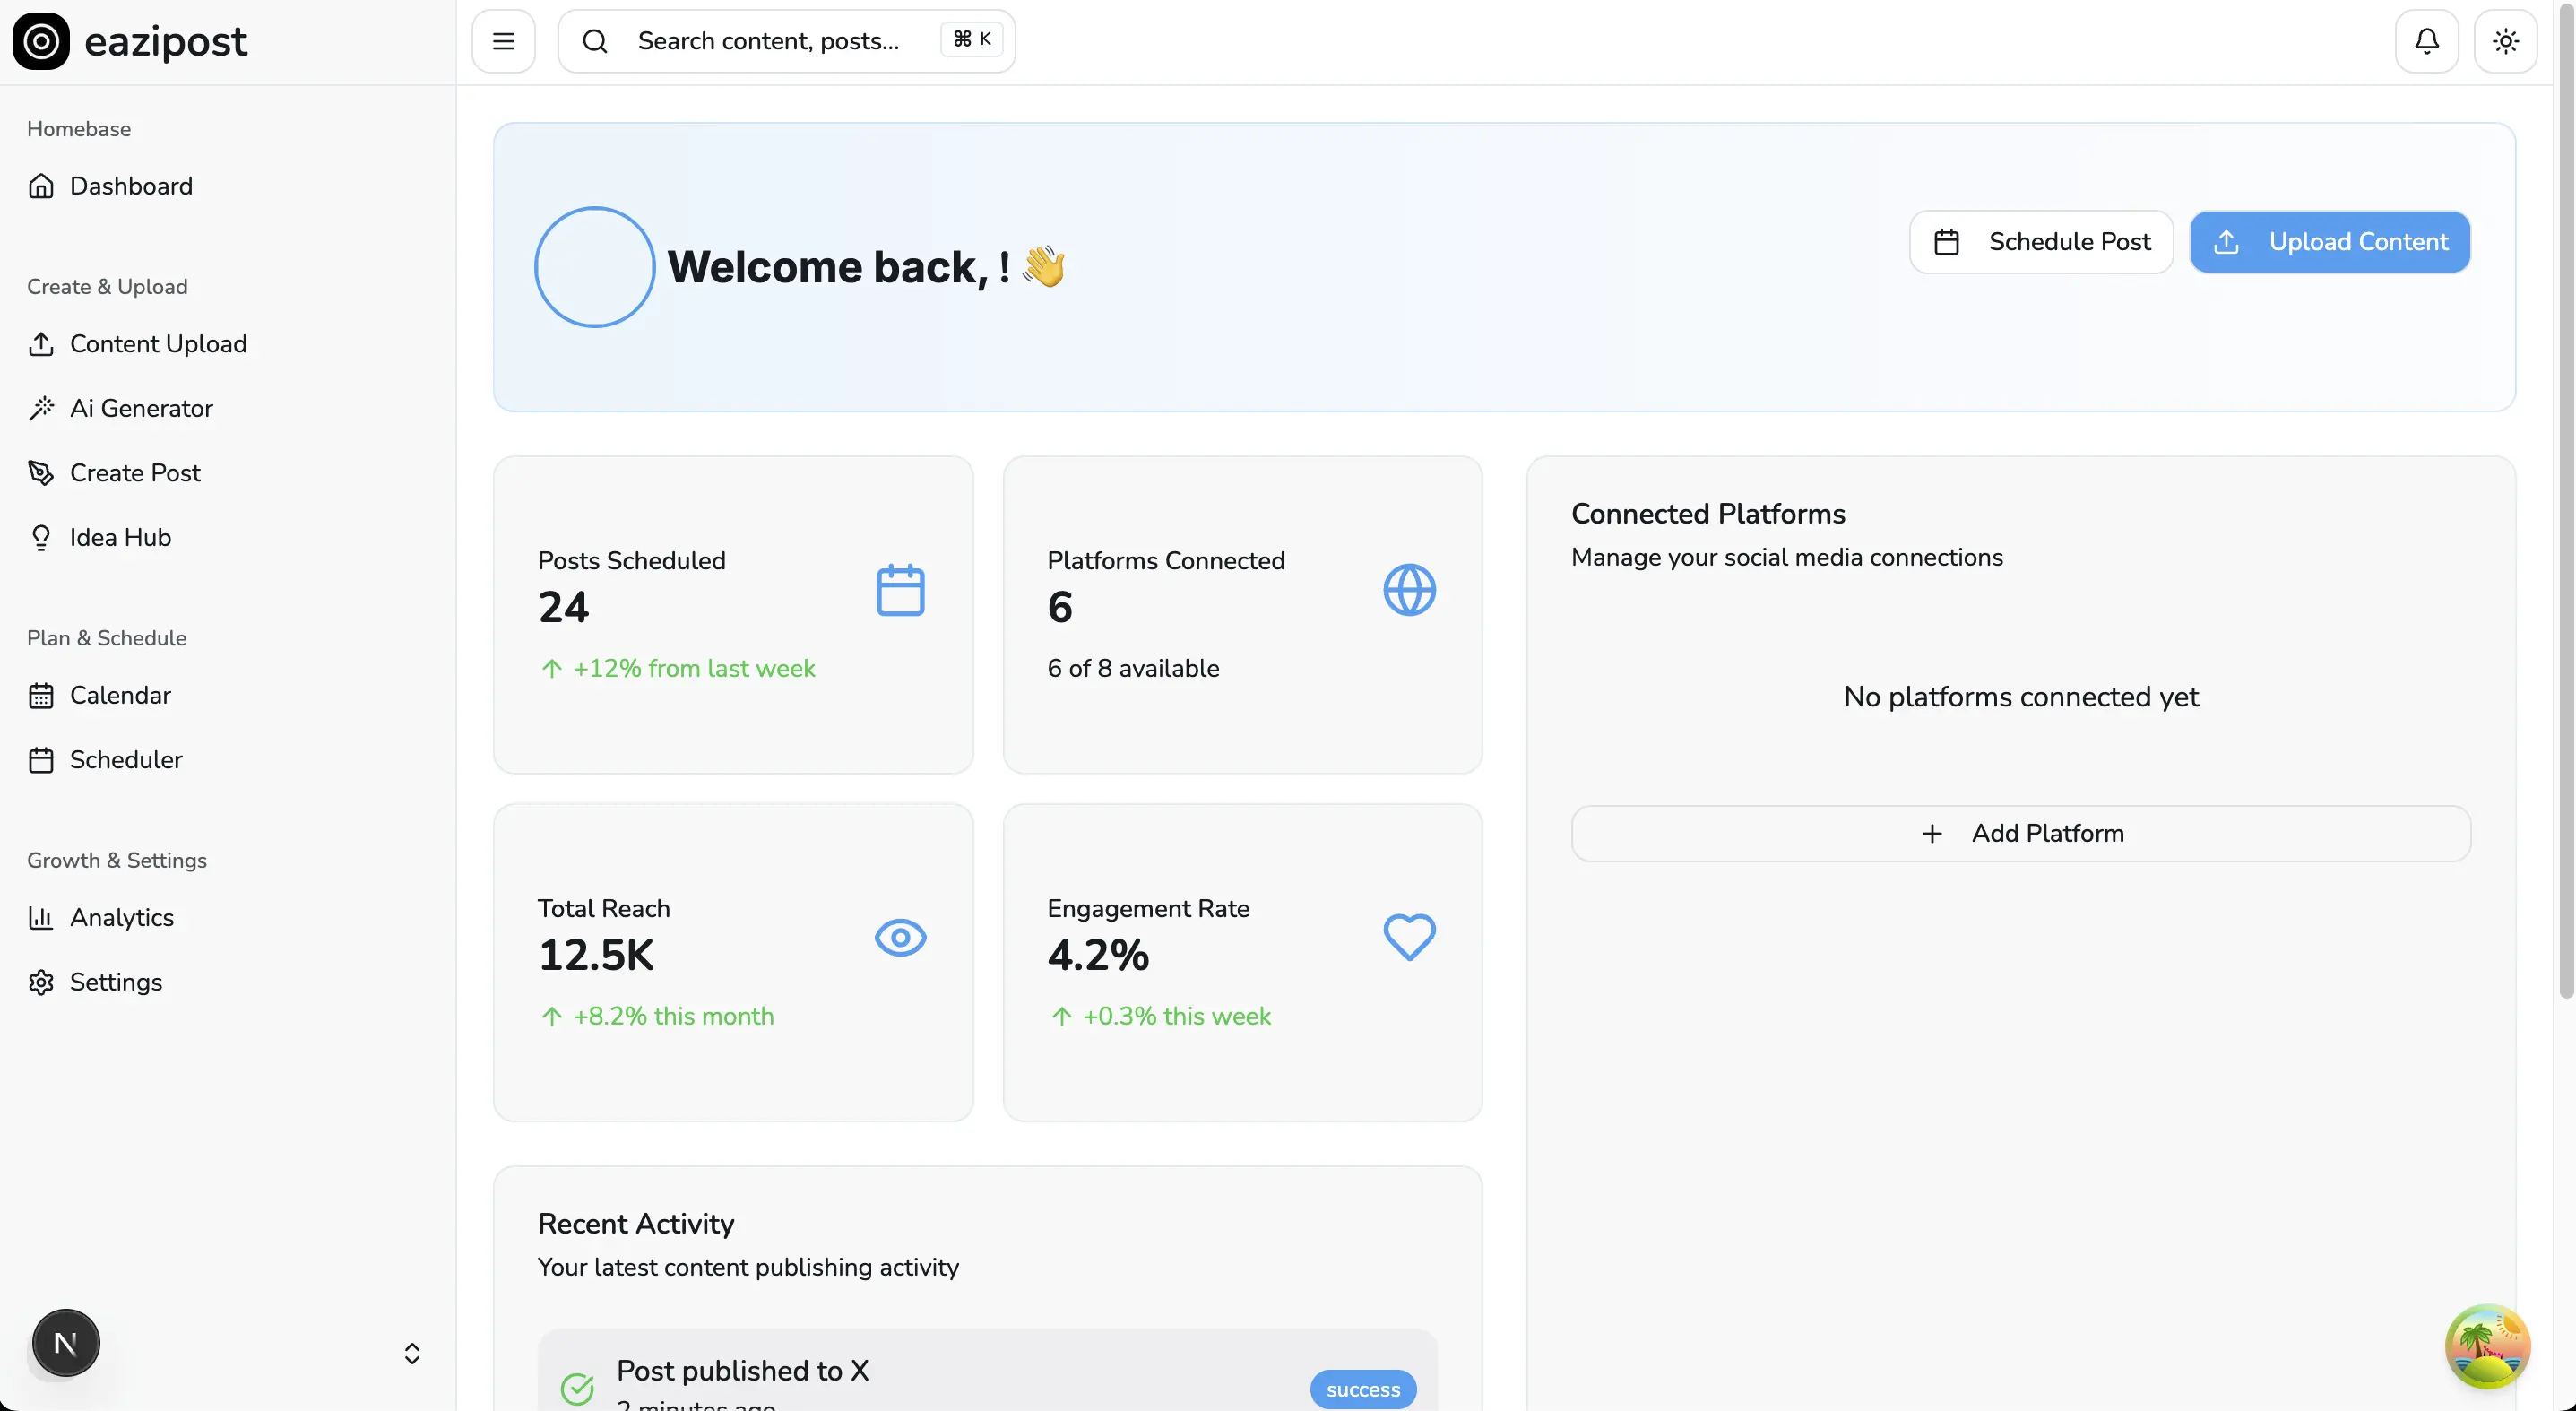Click the Settings gear icon
Viewport: 2576px width, 1411px height.
pos(41,982)
